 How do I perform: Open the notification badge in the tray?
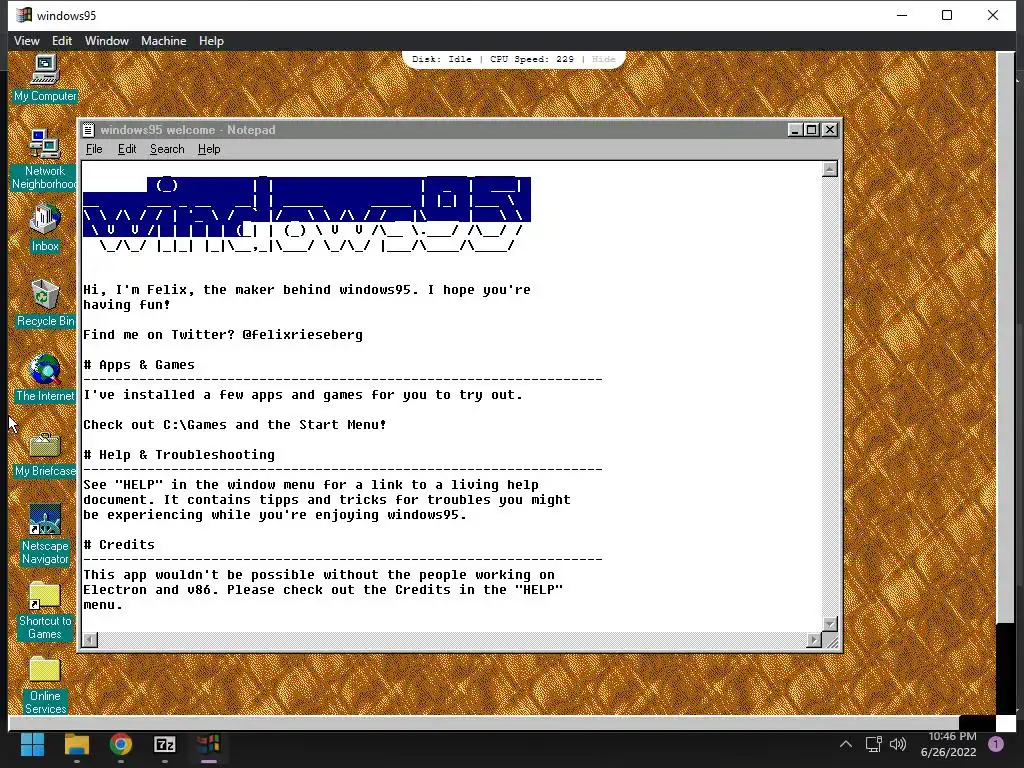pyautogui.click(x=996, y=744)
